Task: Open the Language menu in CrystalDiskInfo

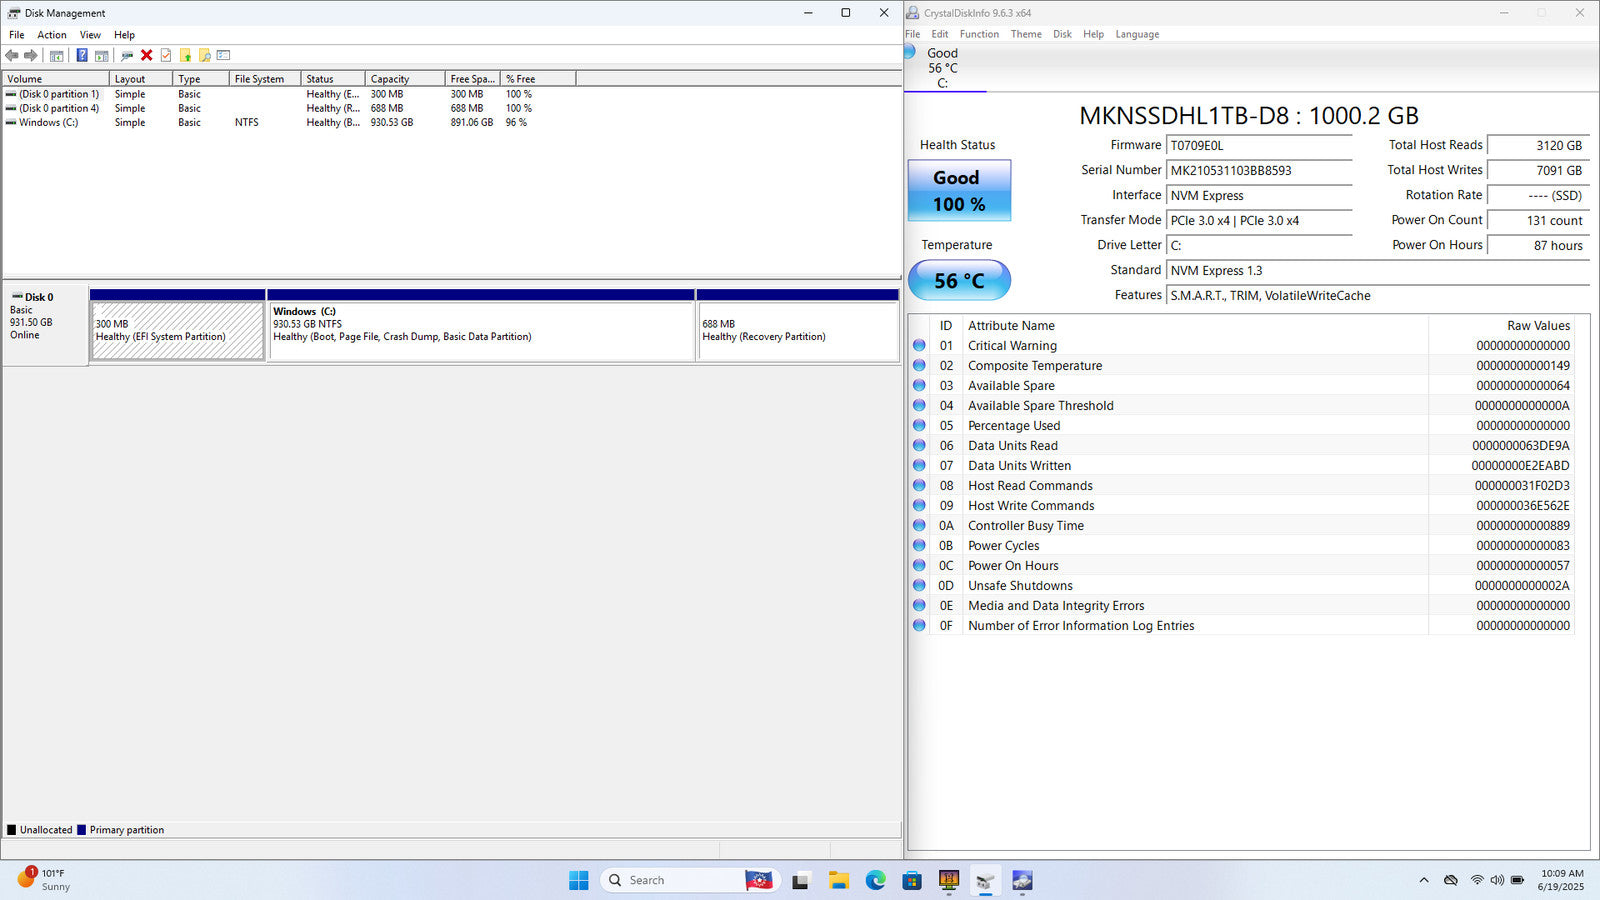Action: click(1137, 34)
